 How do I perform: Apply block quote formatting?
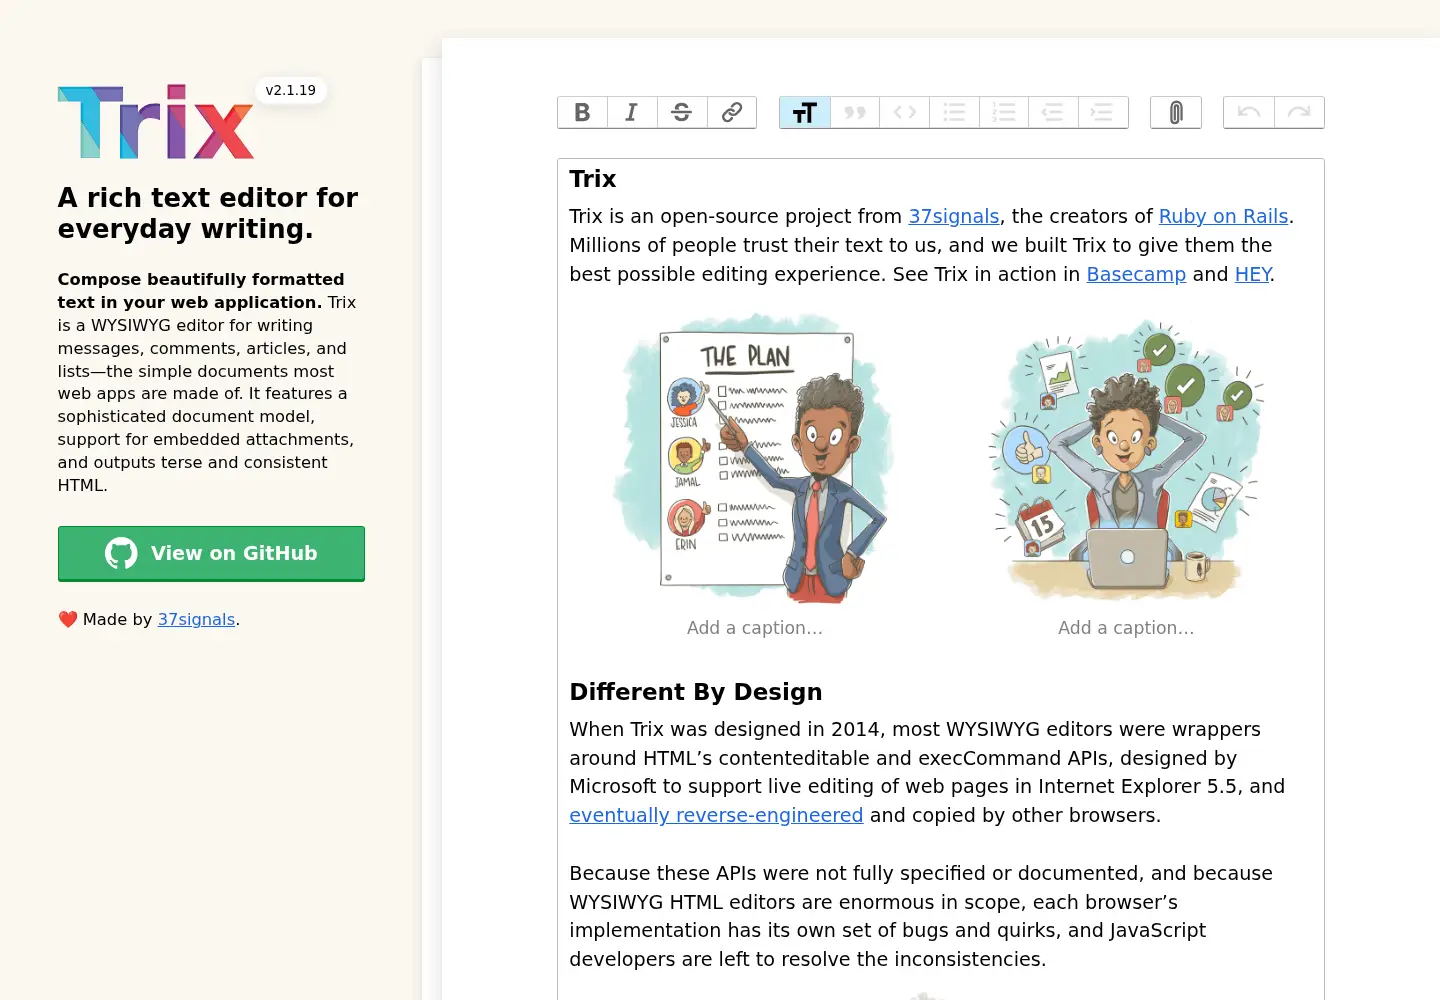click(855, 112)
